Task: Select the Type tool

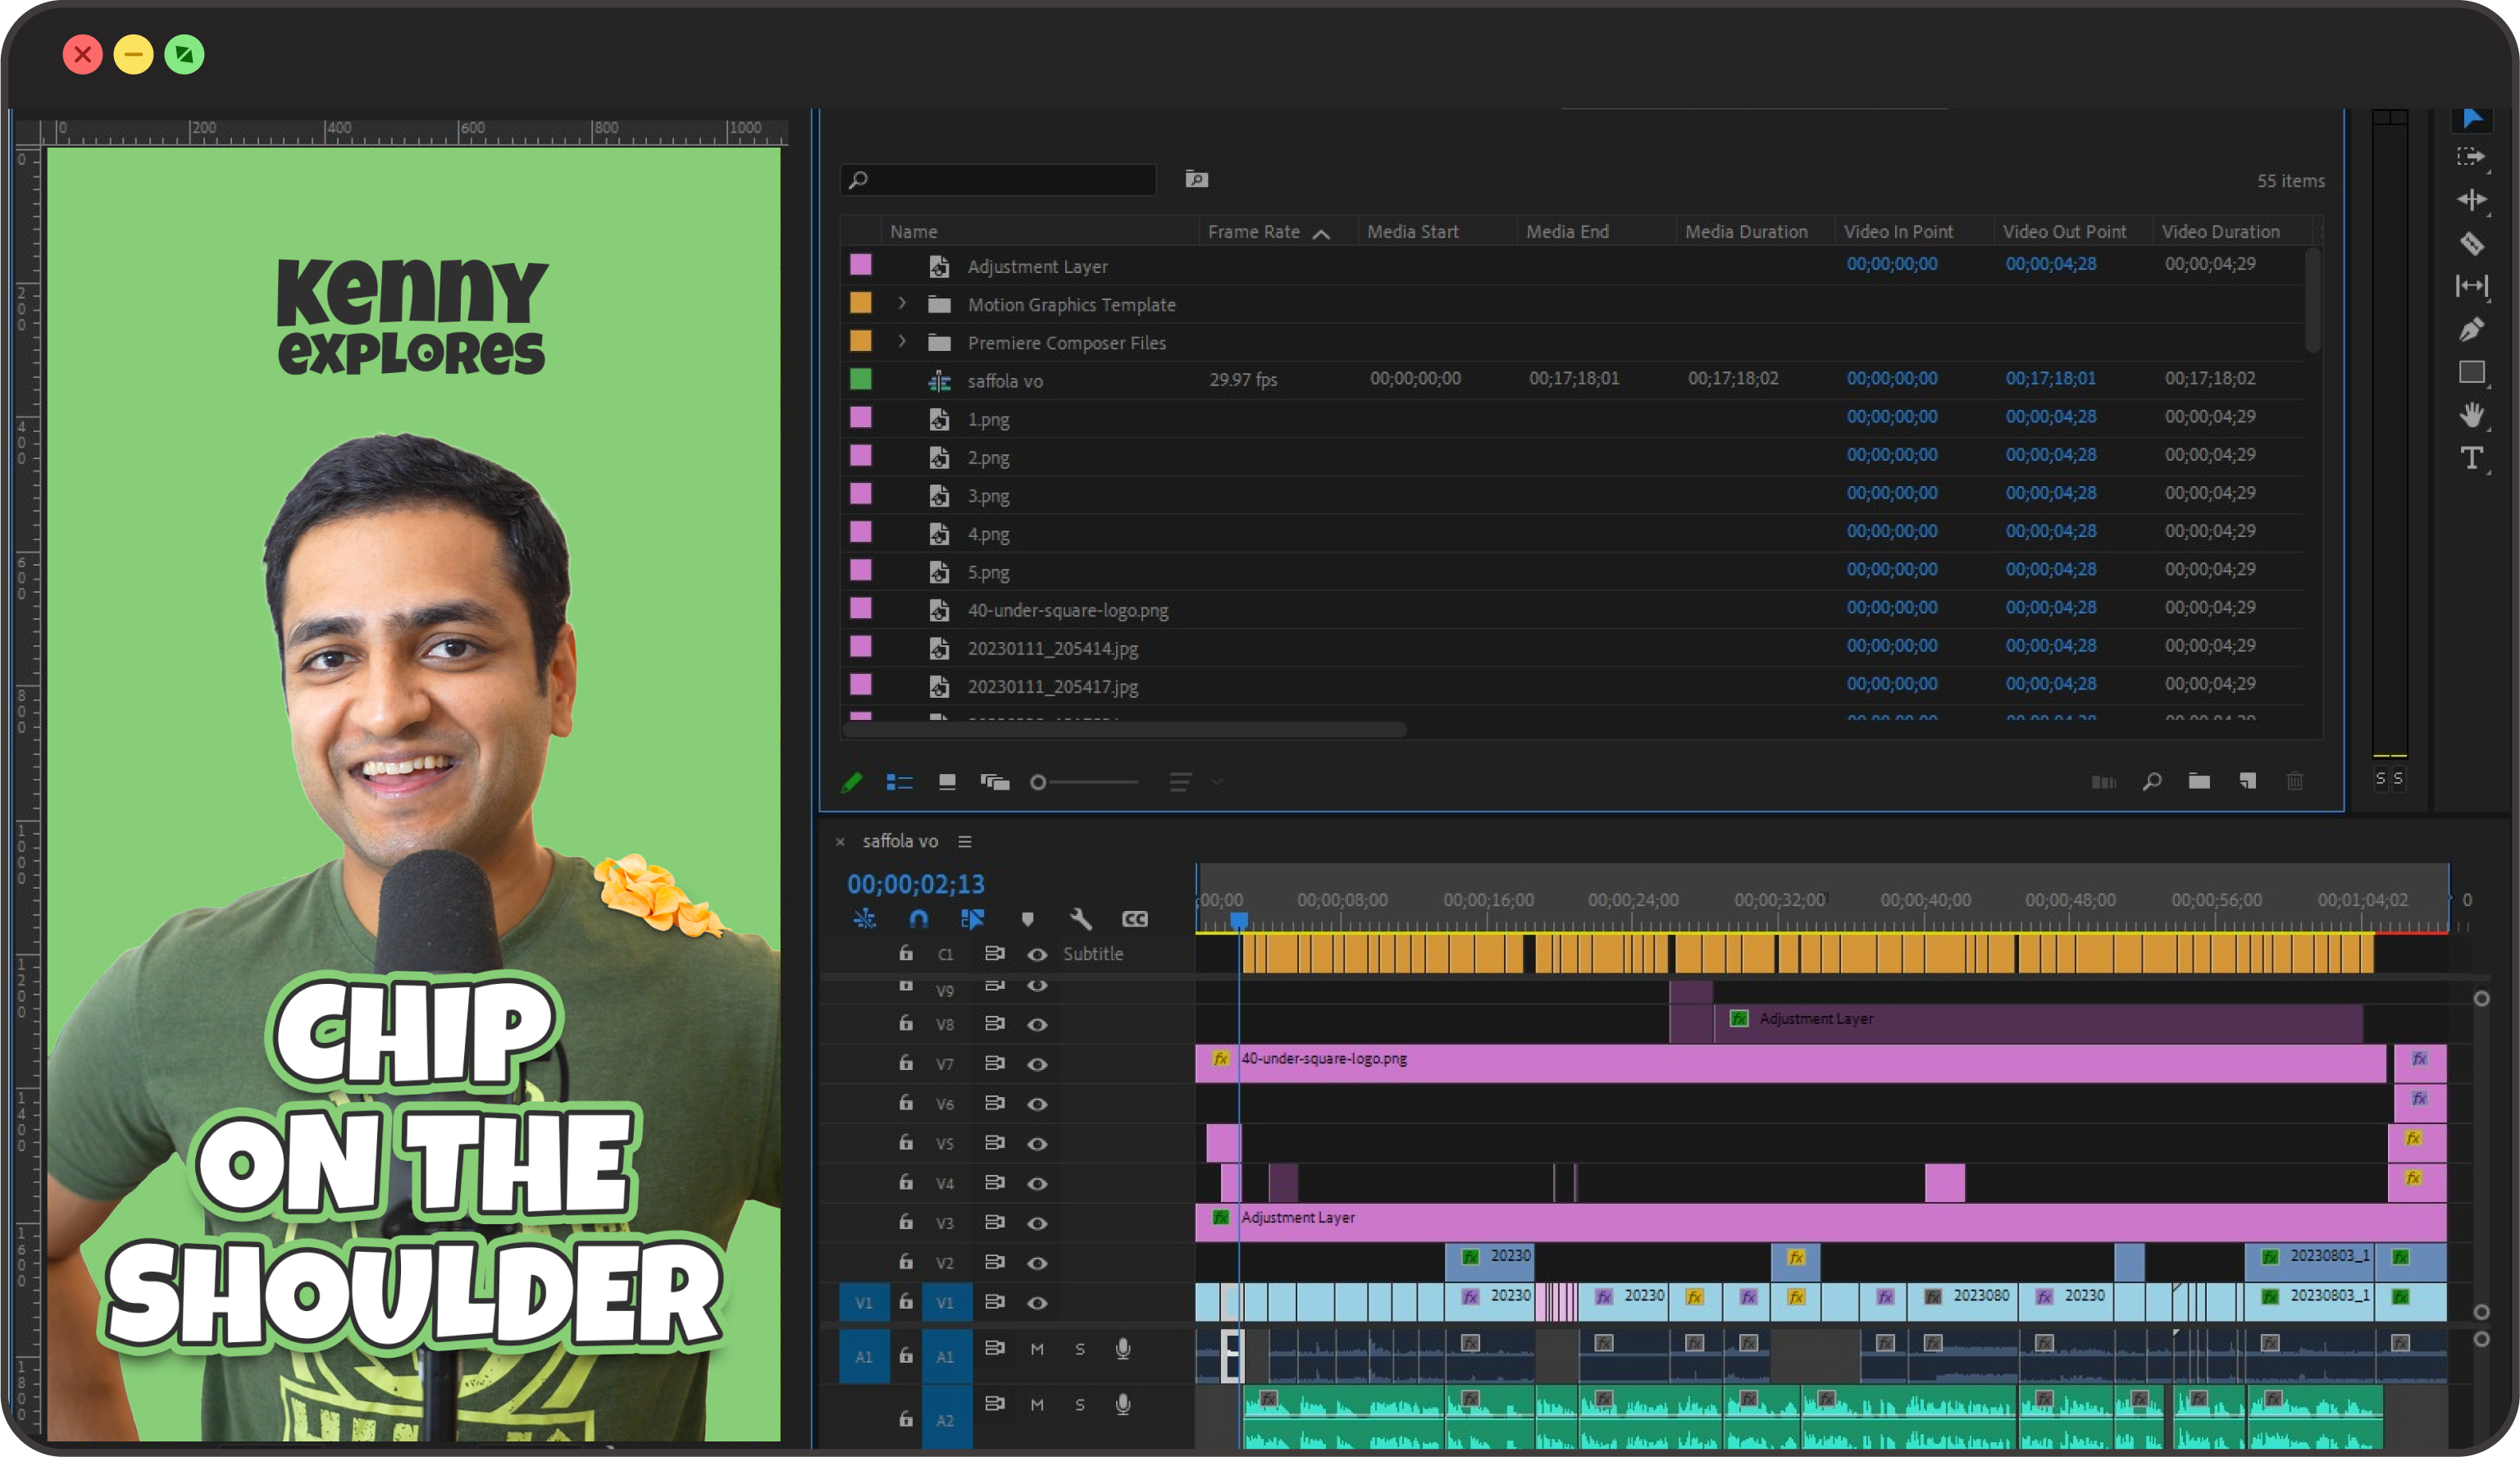Action: [2472, 458]
